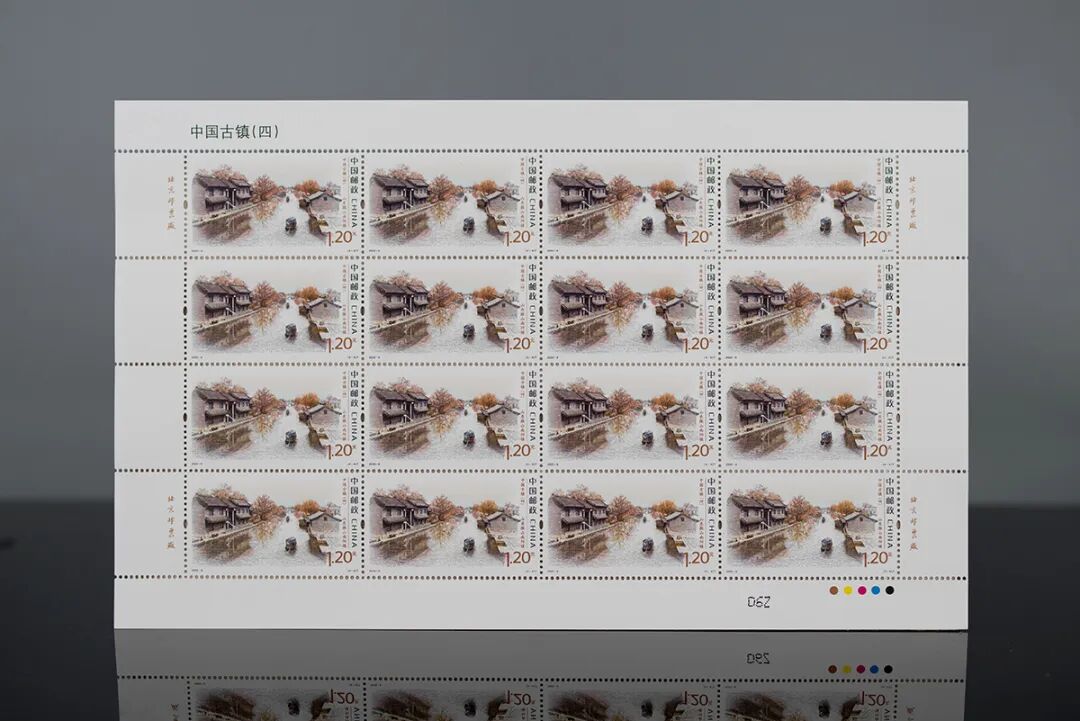Click the stamp in row one, column four
Viewport: 1080px width, 721px height.
[811, 203]
